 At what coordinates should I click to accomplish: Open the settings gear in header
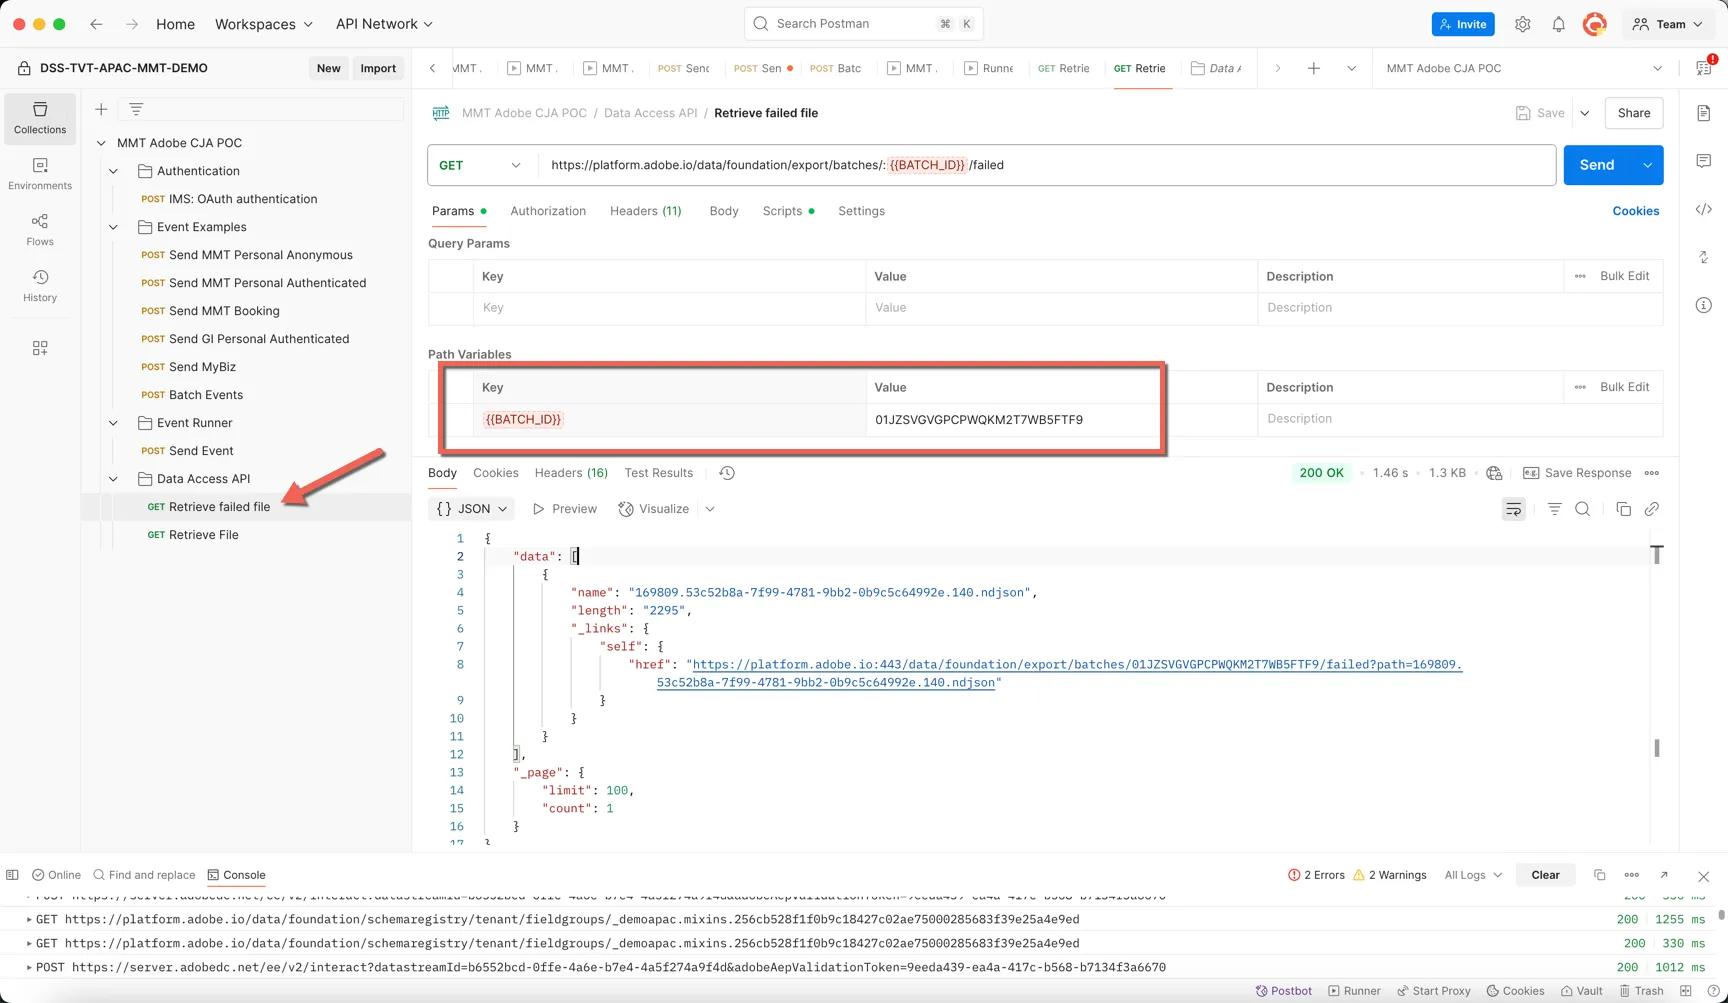tap(1522, 24)
